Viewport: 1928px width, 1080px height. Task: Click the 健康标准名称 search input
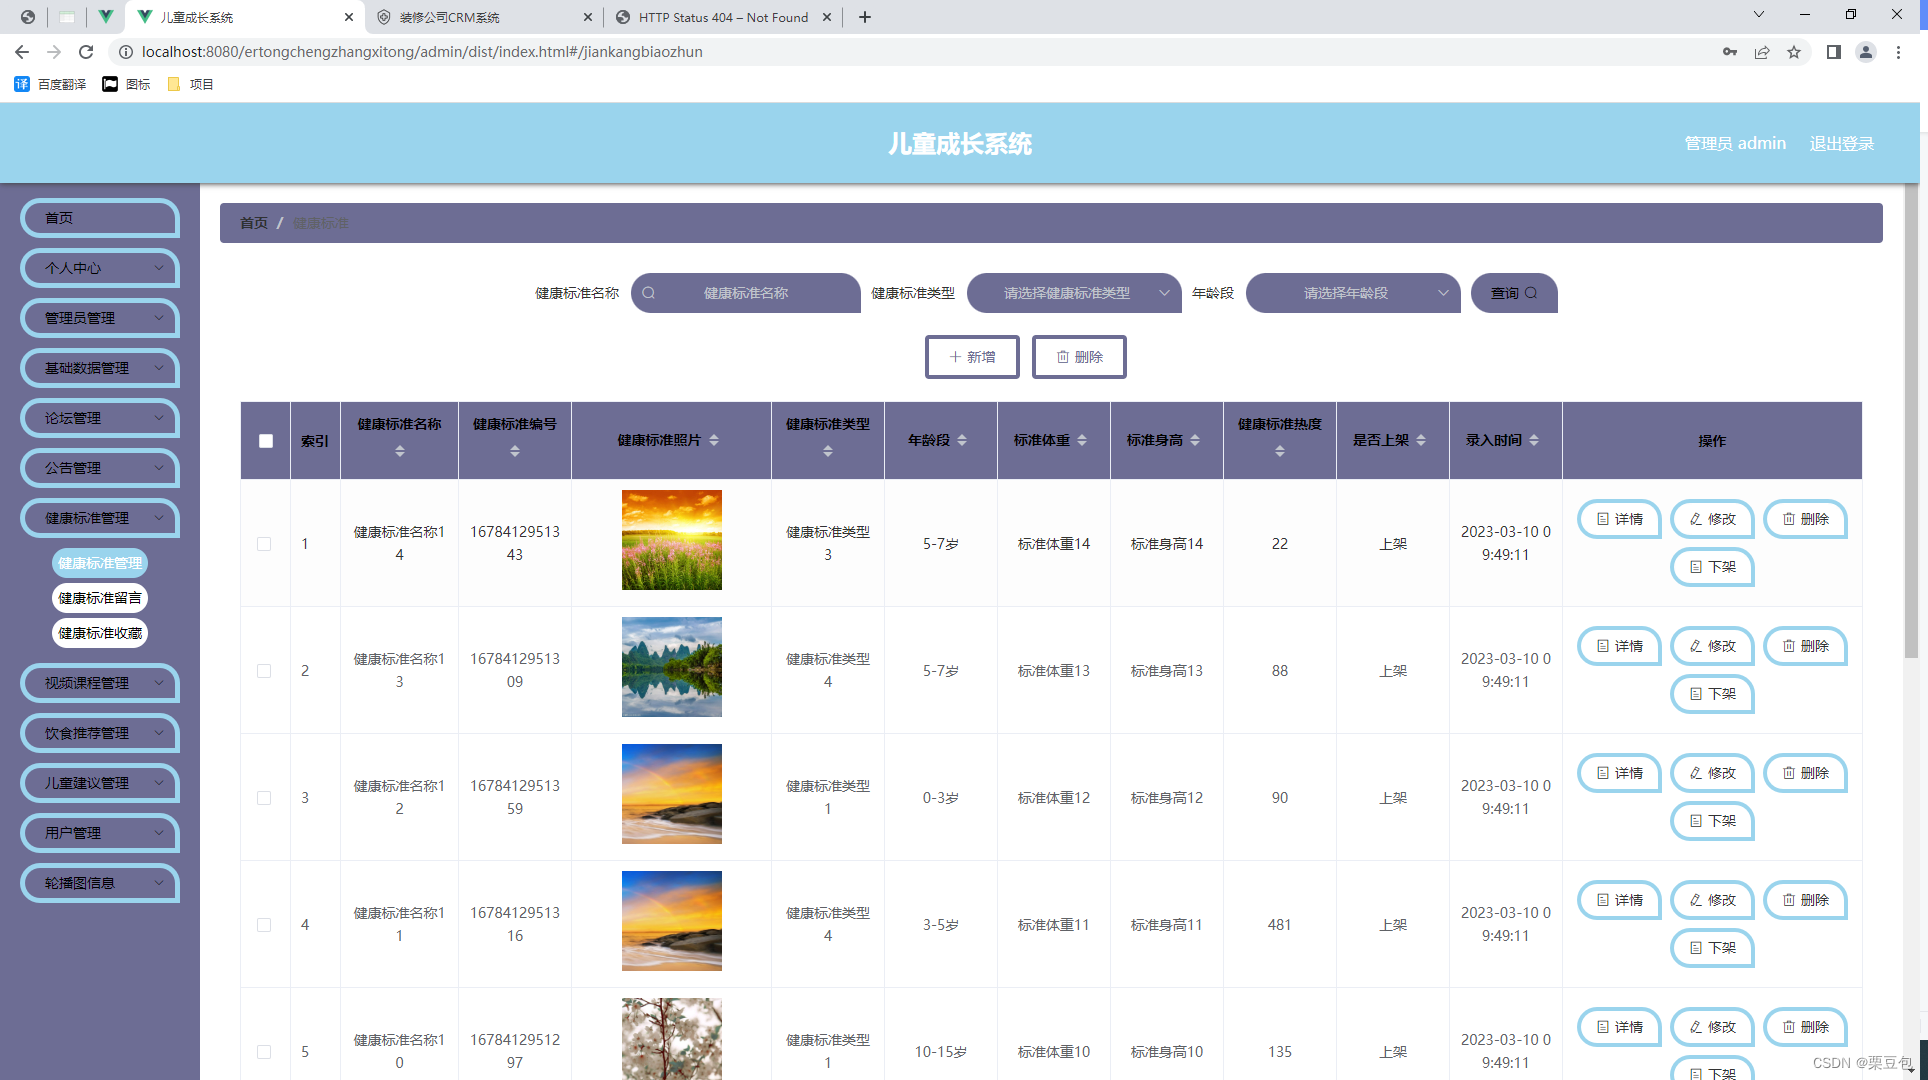(x=746, y=293)
